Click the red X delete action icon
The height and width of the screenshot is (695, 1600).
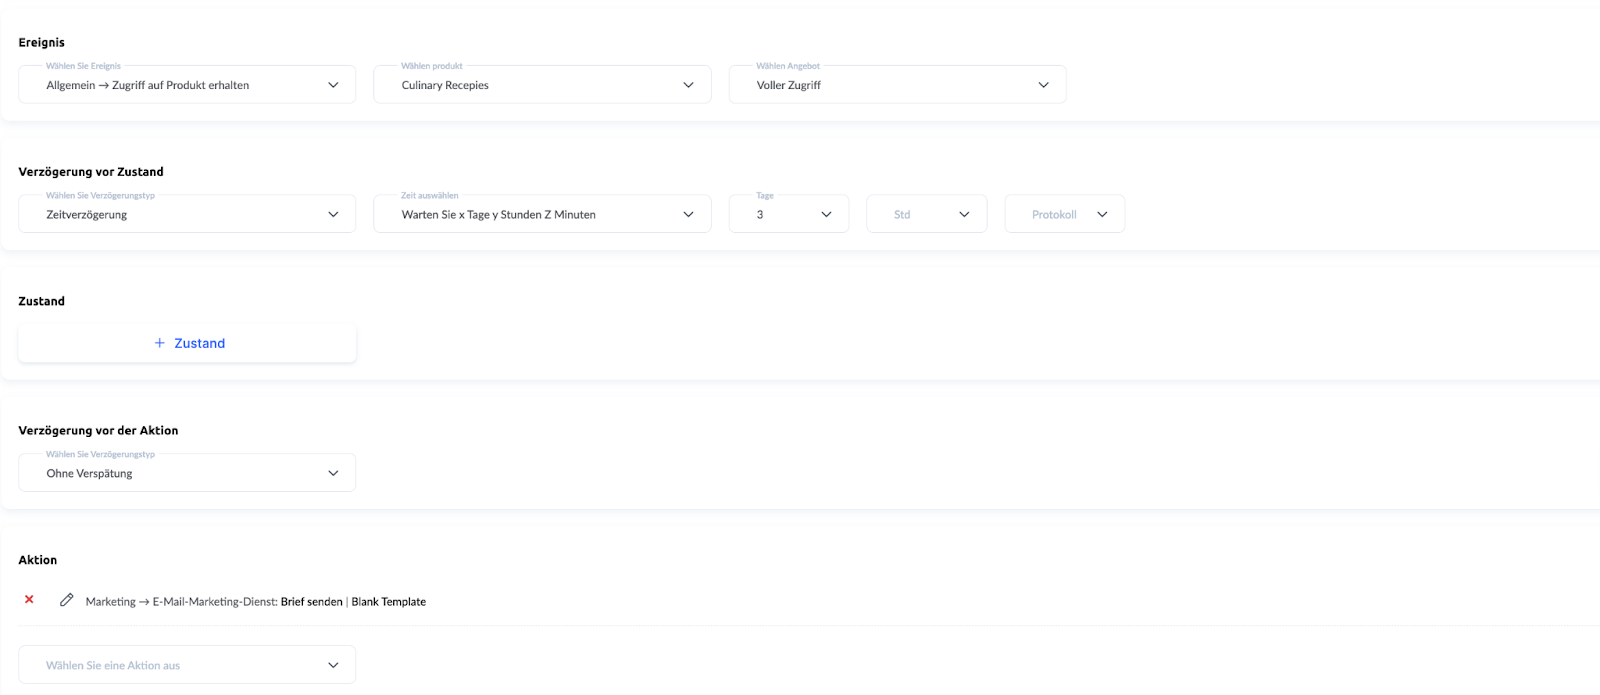coord(29,600)
